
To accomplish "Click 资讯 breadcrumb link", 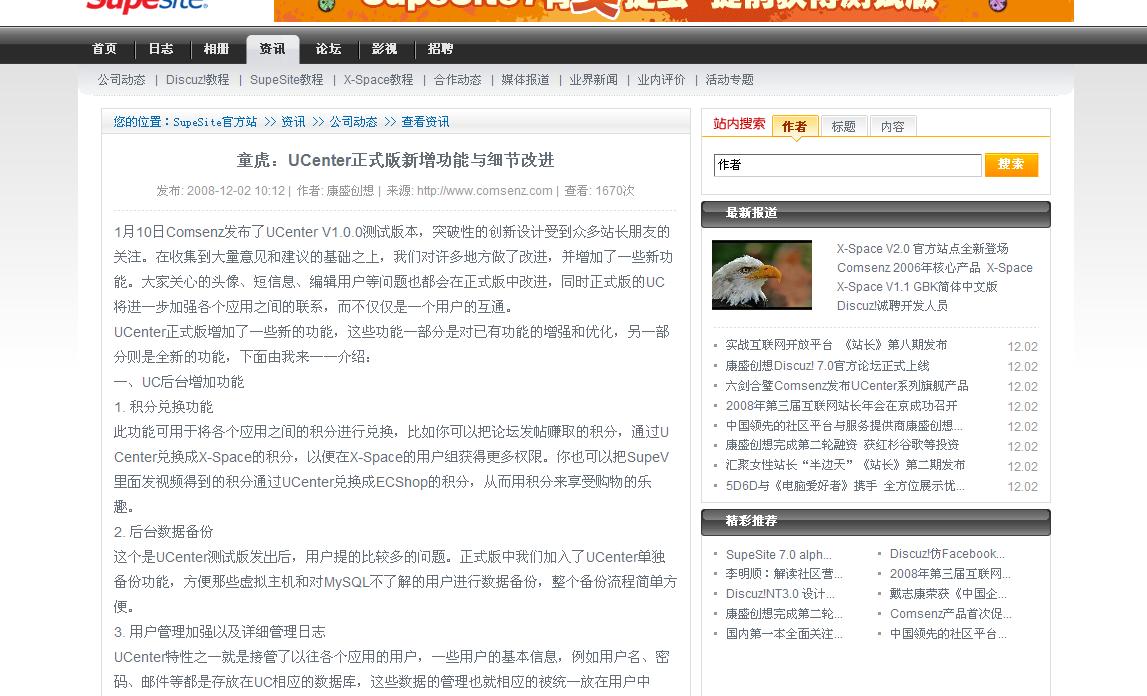I will coord(293,122).
